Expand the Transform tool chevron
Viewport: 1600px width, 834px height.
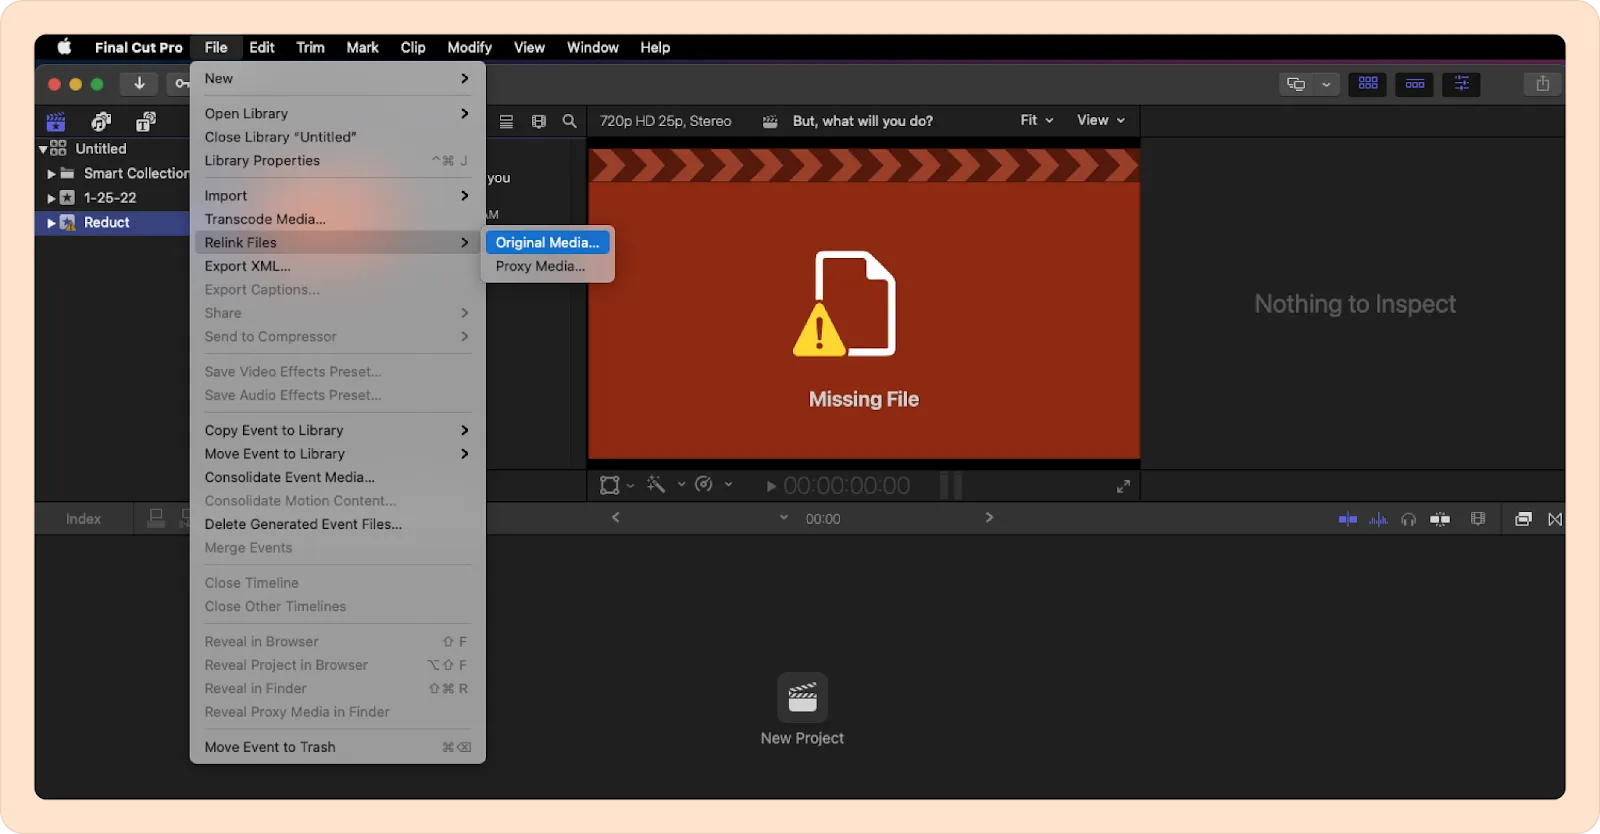(630, 485)
